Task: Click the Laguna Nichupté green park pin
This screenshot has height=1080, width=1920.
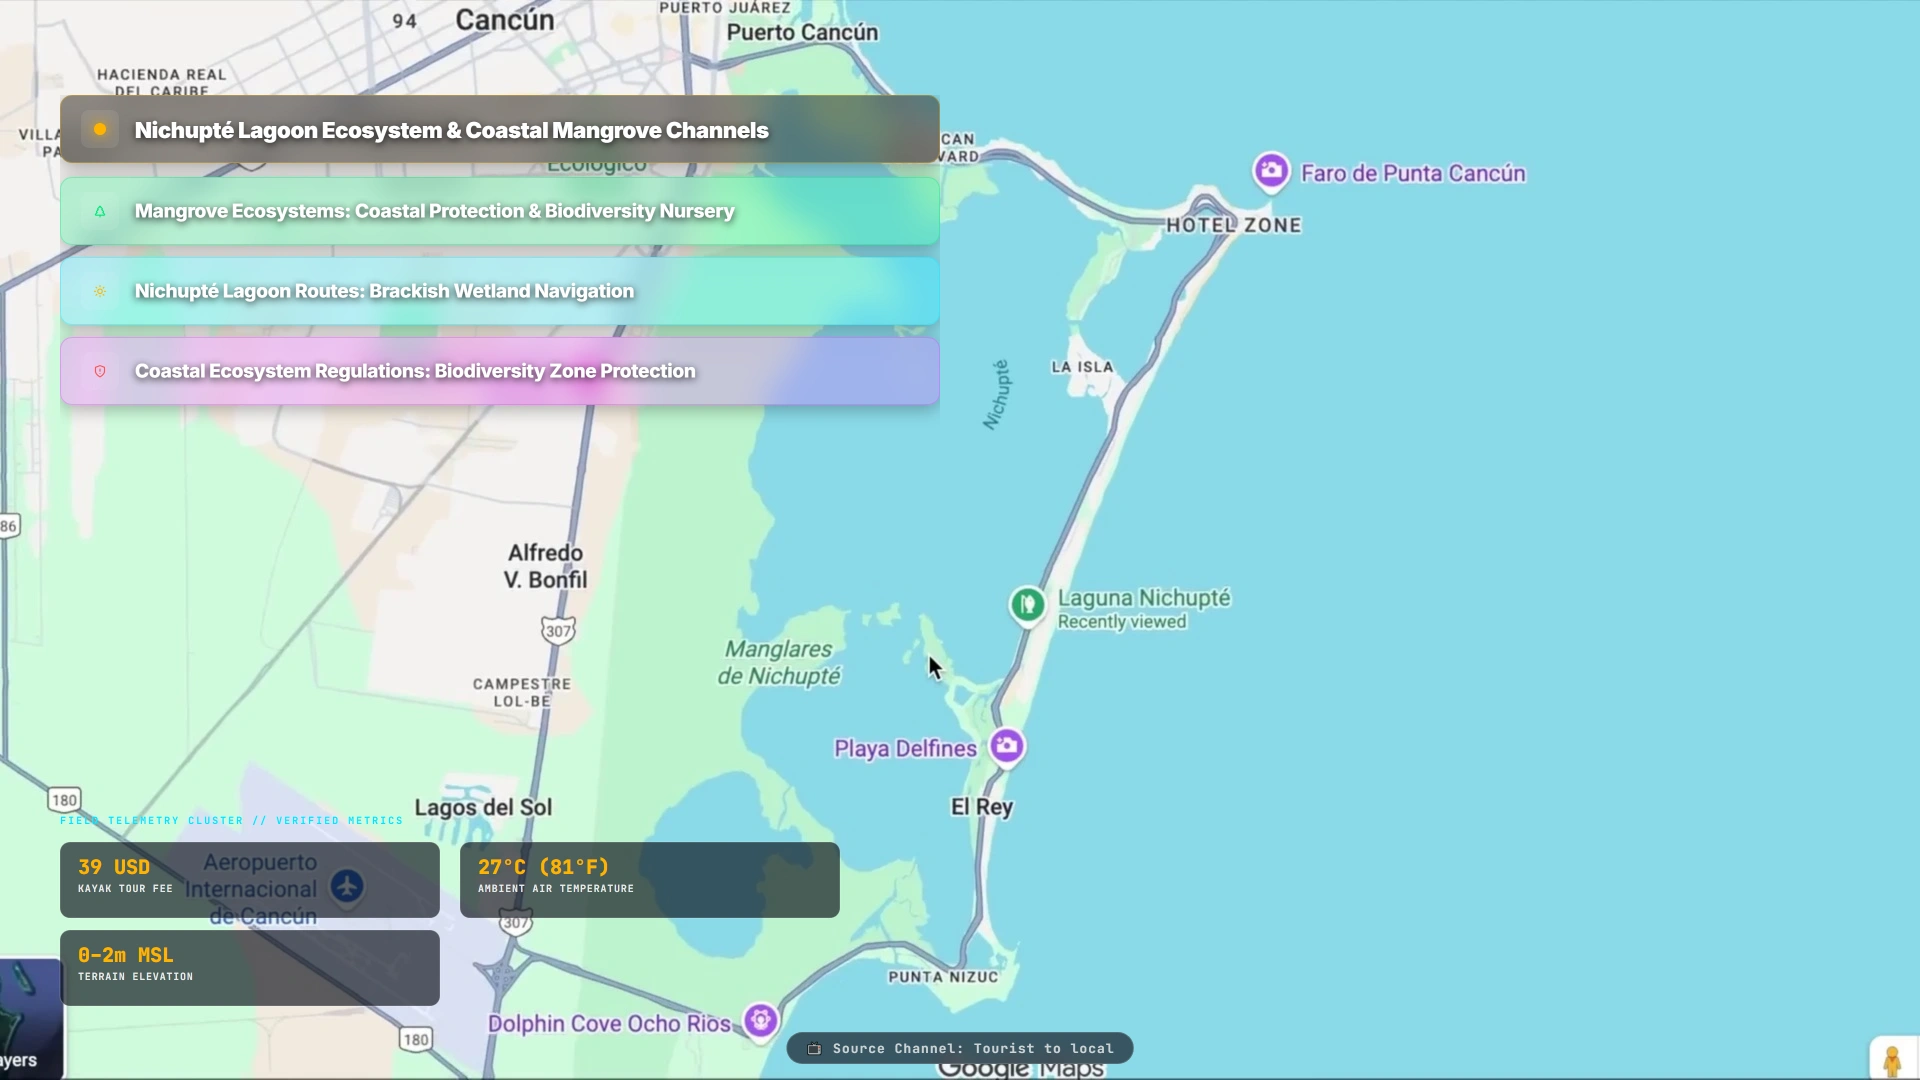Action: 1027,605
